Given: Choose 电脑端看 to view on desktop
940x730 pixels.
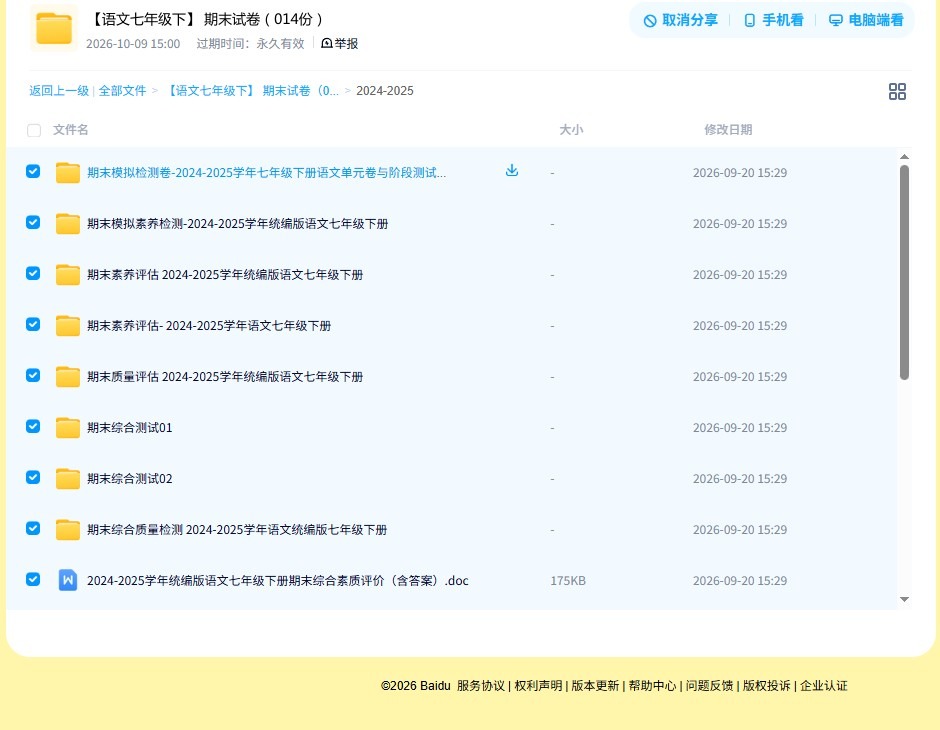Looking at the screenshot, I should [x=866, y=20].
